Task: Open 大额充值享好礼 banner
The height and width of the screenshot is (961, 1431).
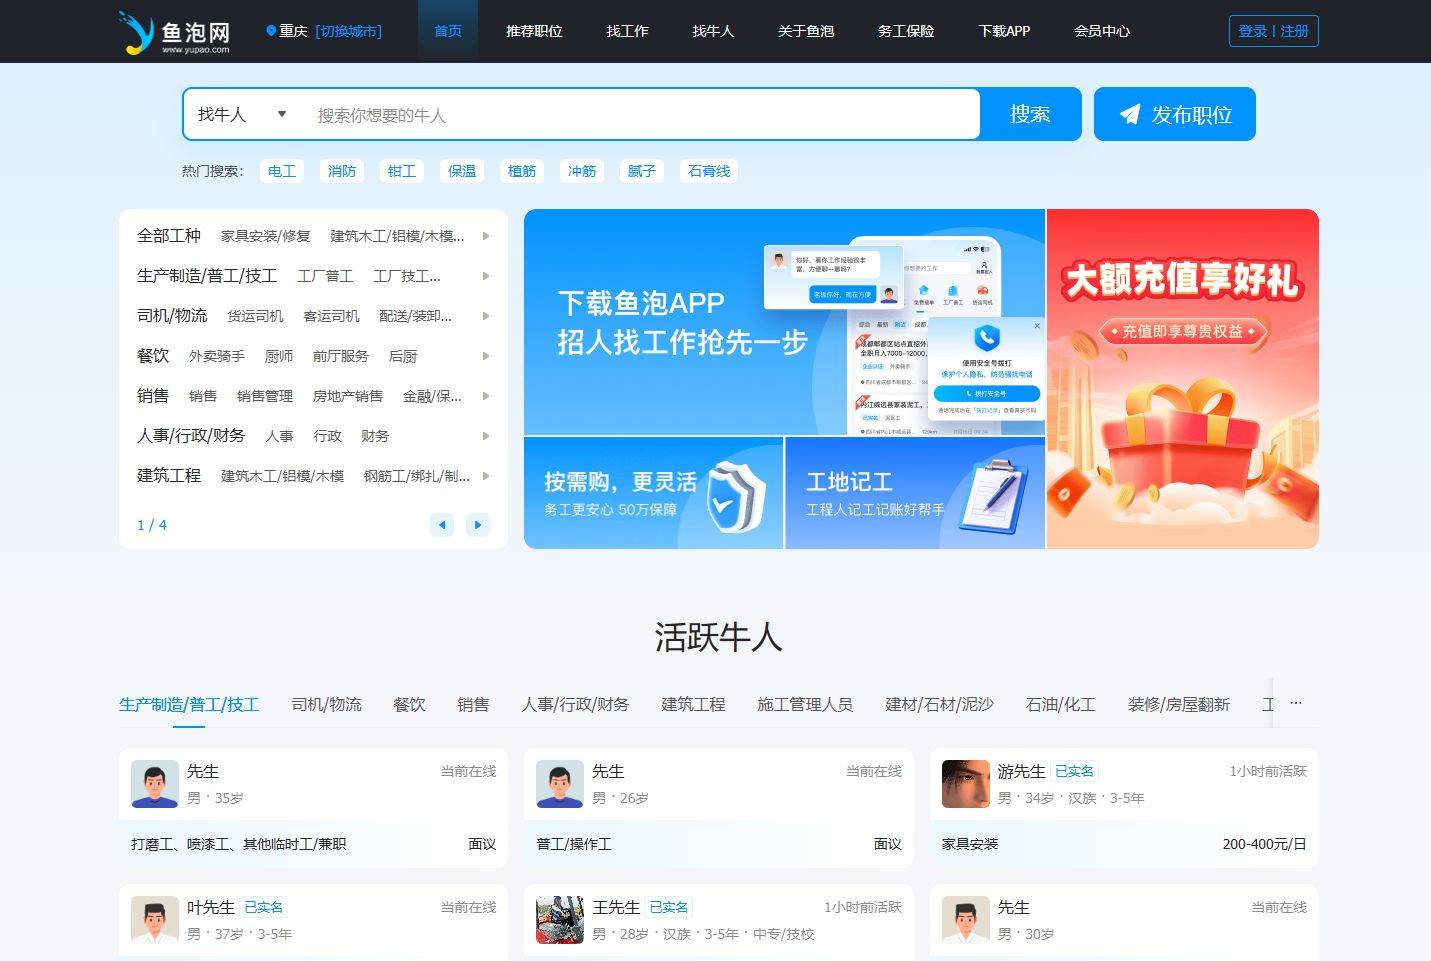Action: point(1183,378)
